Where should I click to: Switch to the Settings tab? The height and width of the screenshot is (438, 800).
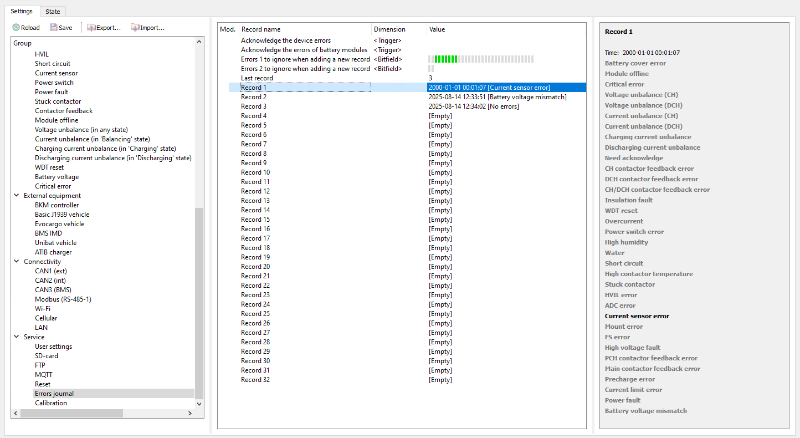pos(21,11)
